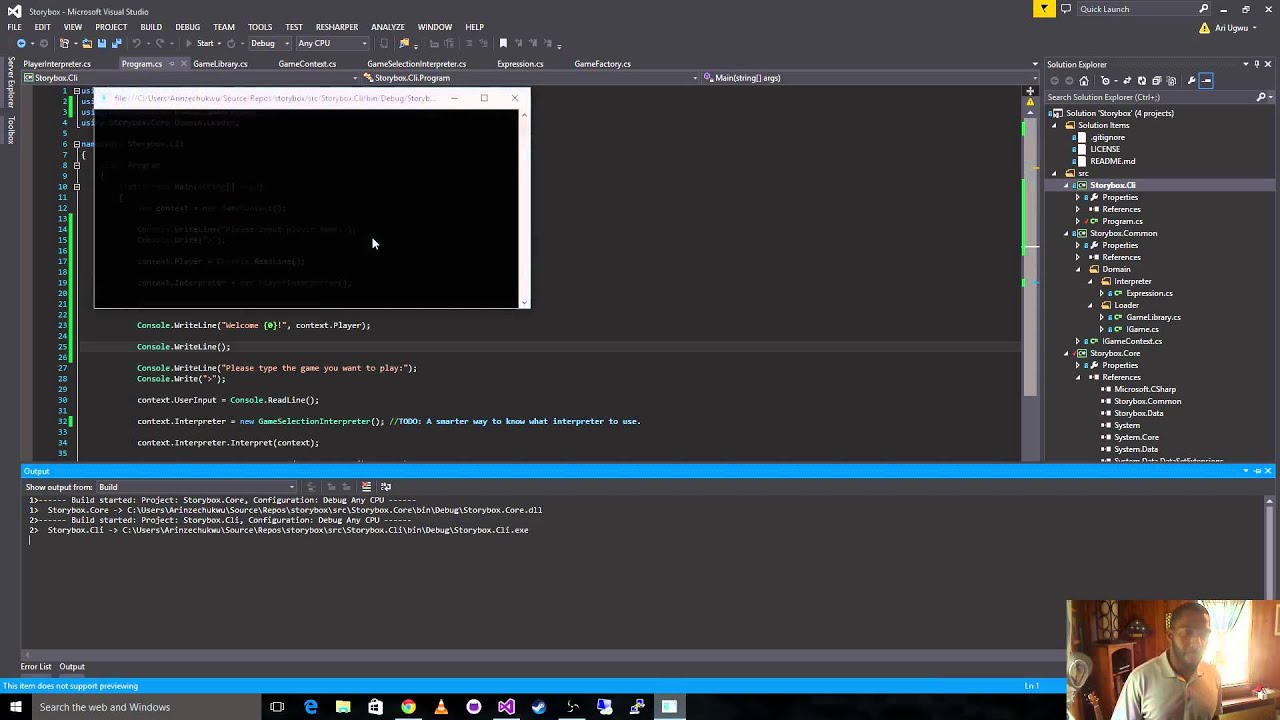This screenshot has width=1280, height=720.
Task: Click Sync with Active Document icon
Action: (1127, 81)
